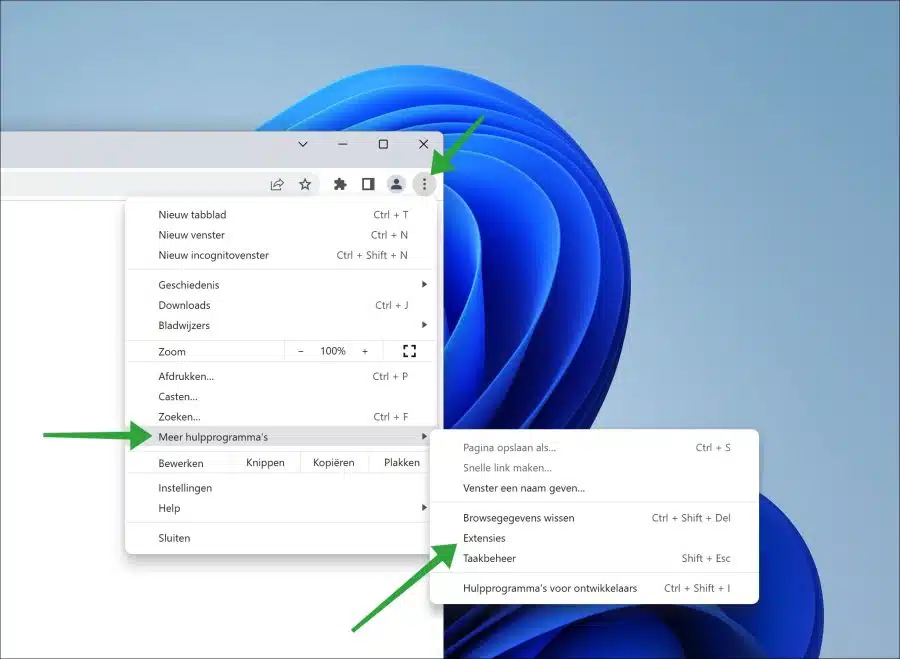This screenshot has height=659, width=900.
Task: Click Plakken in the Bewerken row
Action: (402, 463)
